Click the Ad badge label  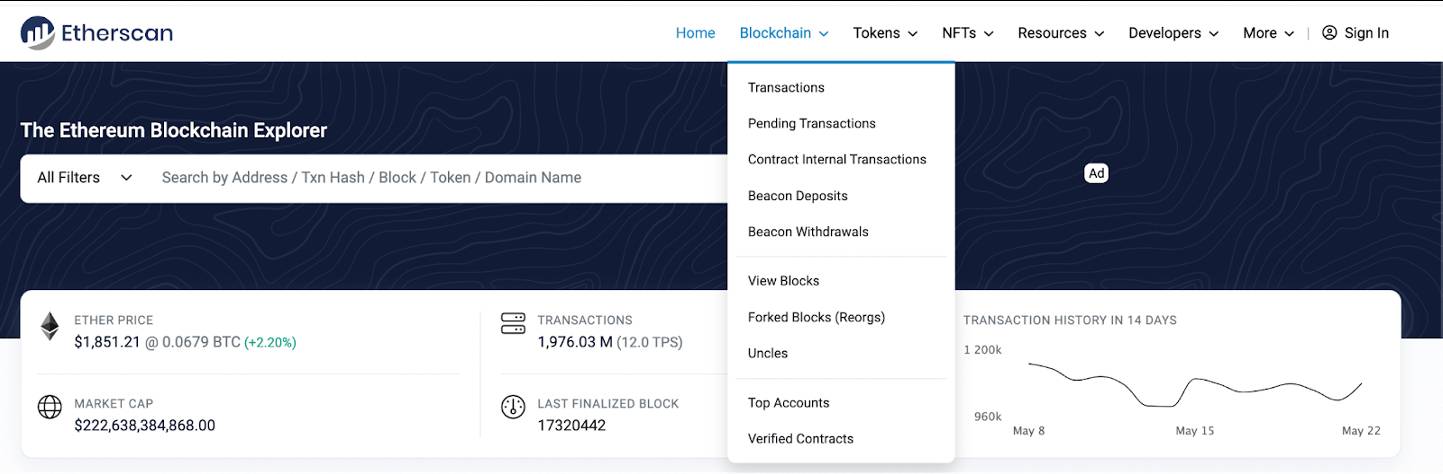tap(1096, 173)
